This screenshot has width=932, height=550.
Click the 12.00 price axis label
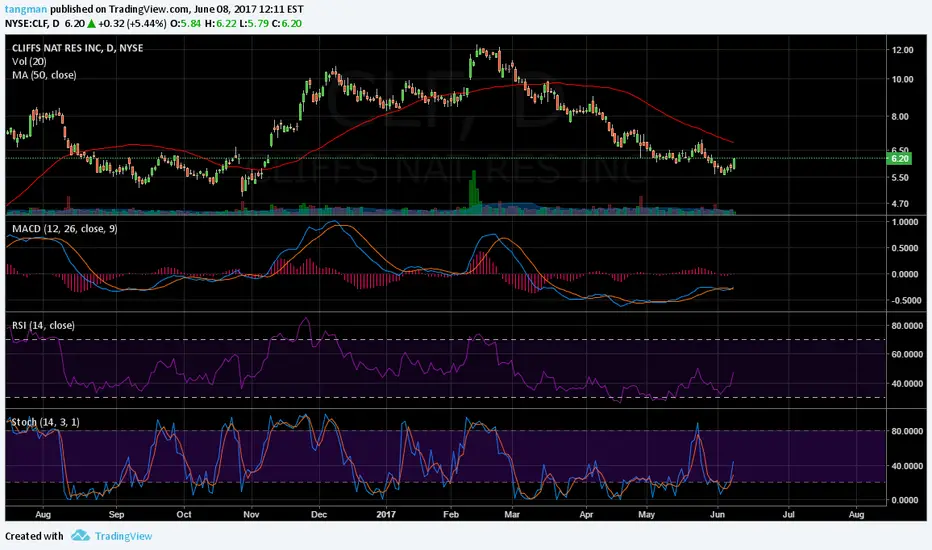coord(902,50)
